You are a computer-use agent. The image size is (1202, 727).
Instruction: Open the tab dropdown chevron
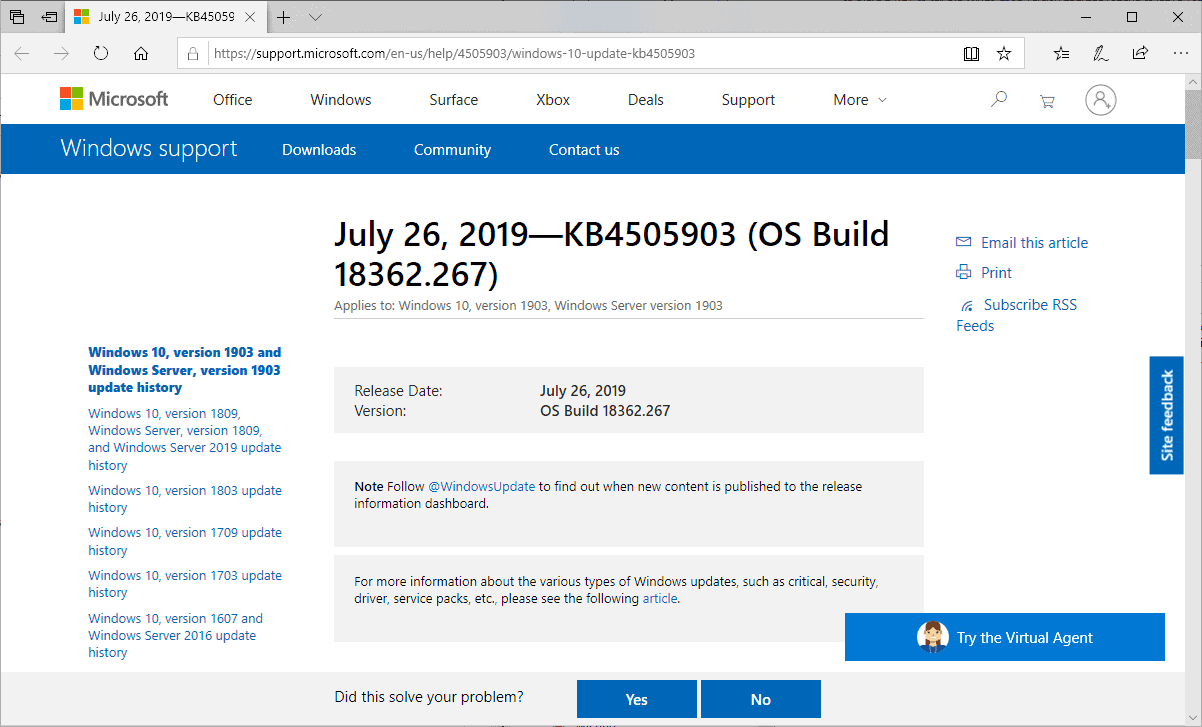pyautogui.click(x=315, y=17)
